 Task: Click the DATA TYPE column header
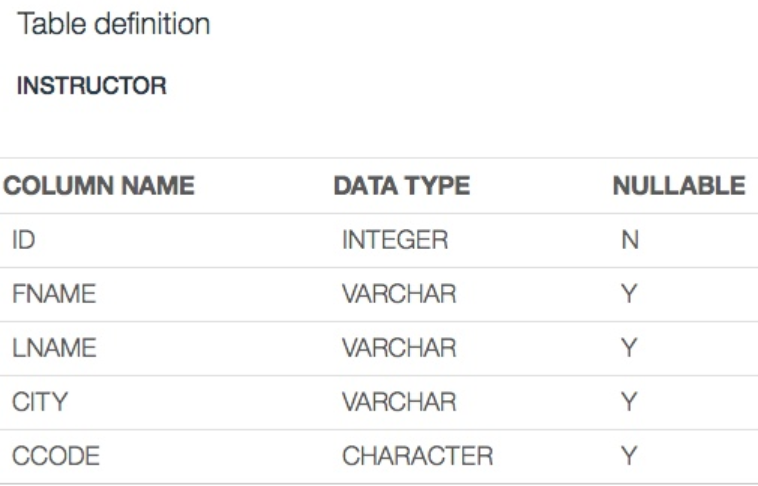pyautogui.click(x=401, y=186)
